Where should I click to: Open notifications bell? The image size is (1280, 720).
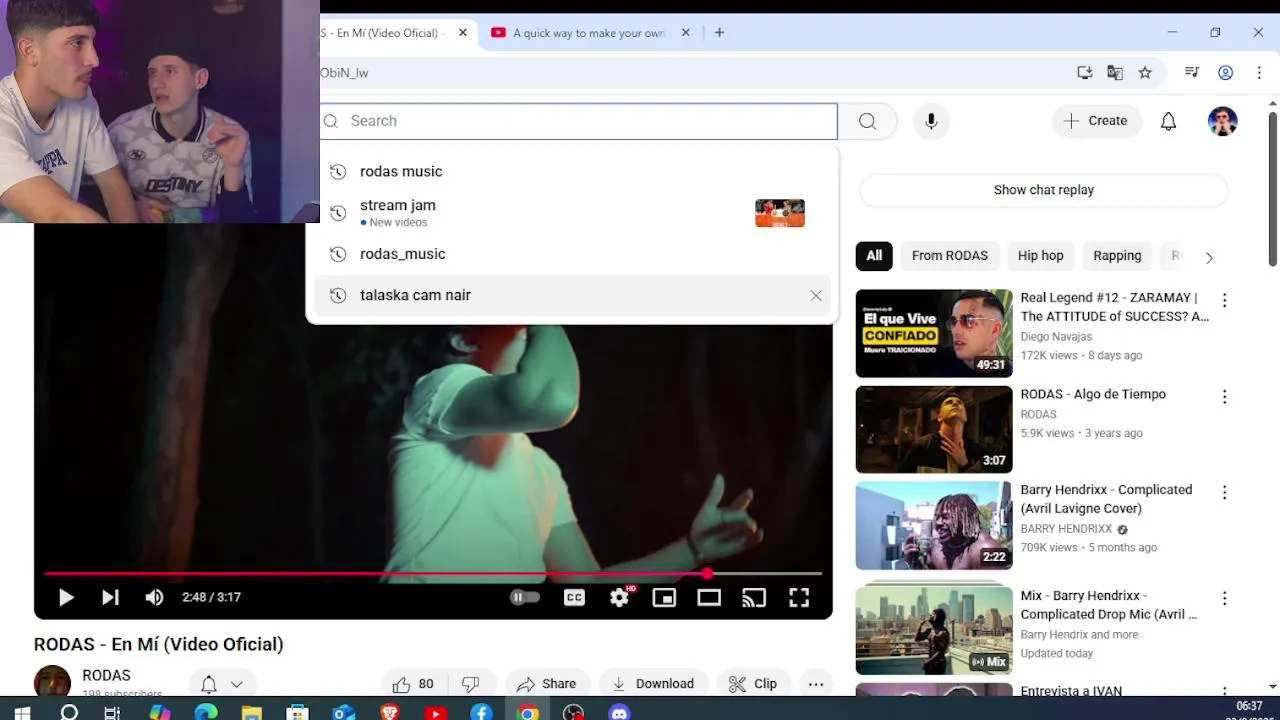click(1168, 121)
